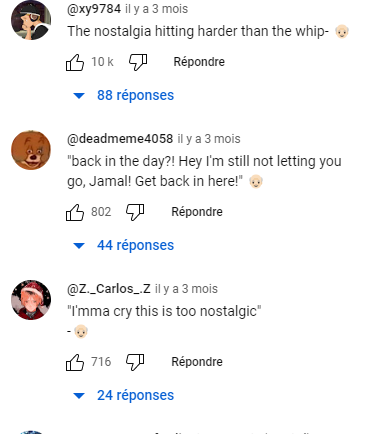This screenshot has height=434, width=386.
Task: Open the @xy9784 profile avatar
Action: pyautogui.click(x=31, y=20)
